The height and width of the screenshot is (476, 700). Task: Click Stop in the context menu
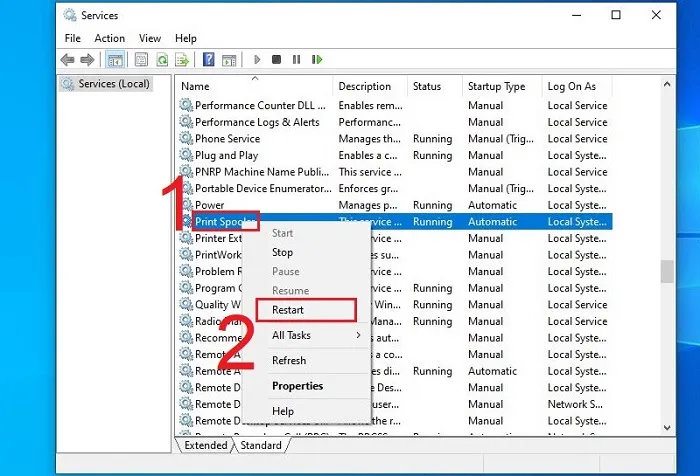click(x=282, y=253)
